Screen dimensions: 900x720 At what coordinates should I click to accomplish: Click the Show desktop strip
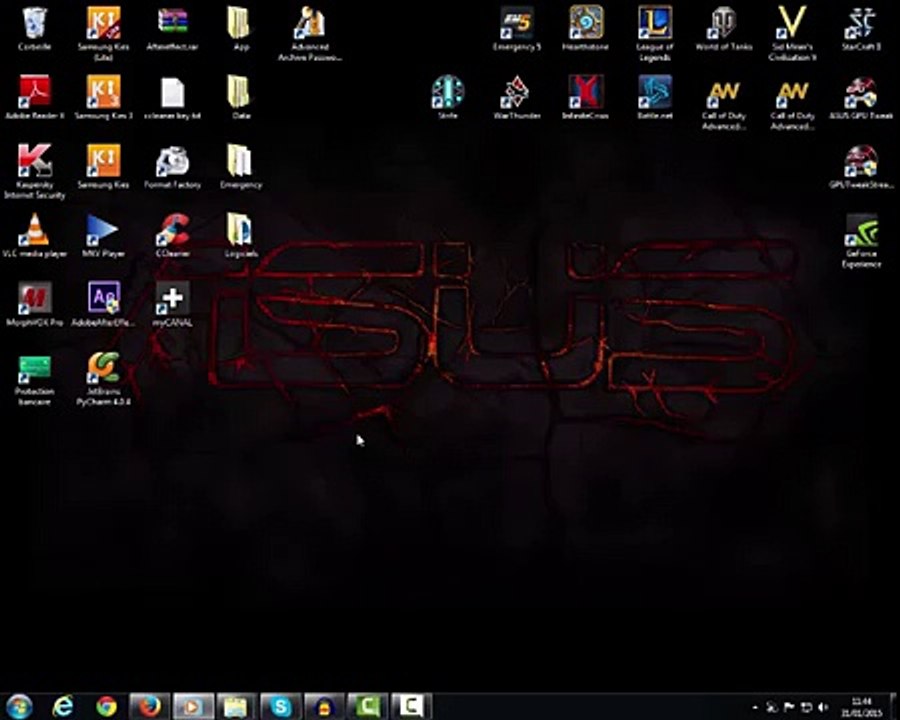pos(894,707)
